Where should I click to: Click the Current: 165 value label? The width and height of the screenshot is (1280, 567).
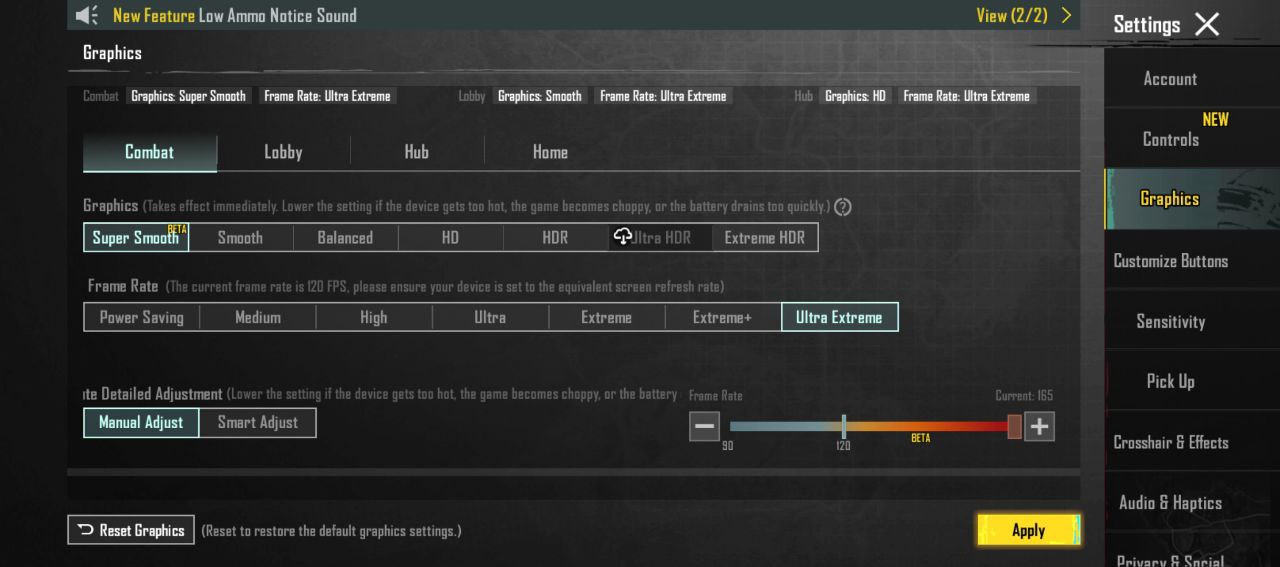click(x=1024, y=396)
